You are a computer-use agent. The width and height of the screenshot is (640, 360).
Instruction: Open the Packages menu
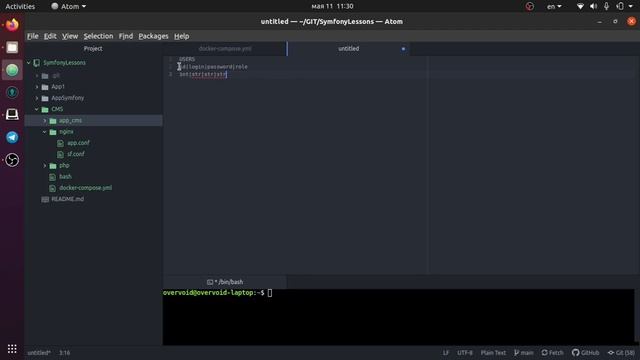point(153,36)
